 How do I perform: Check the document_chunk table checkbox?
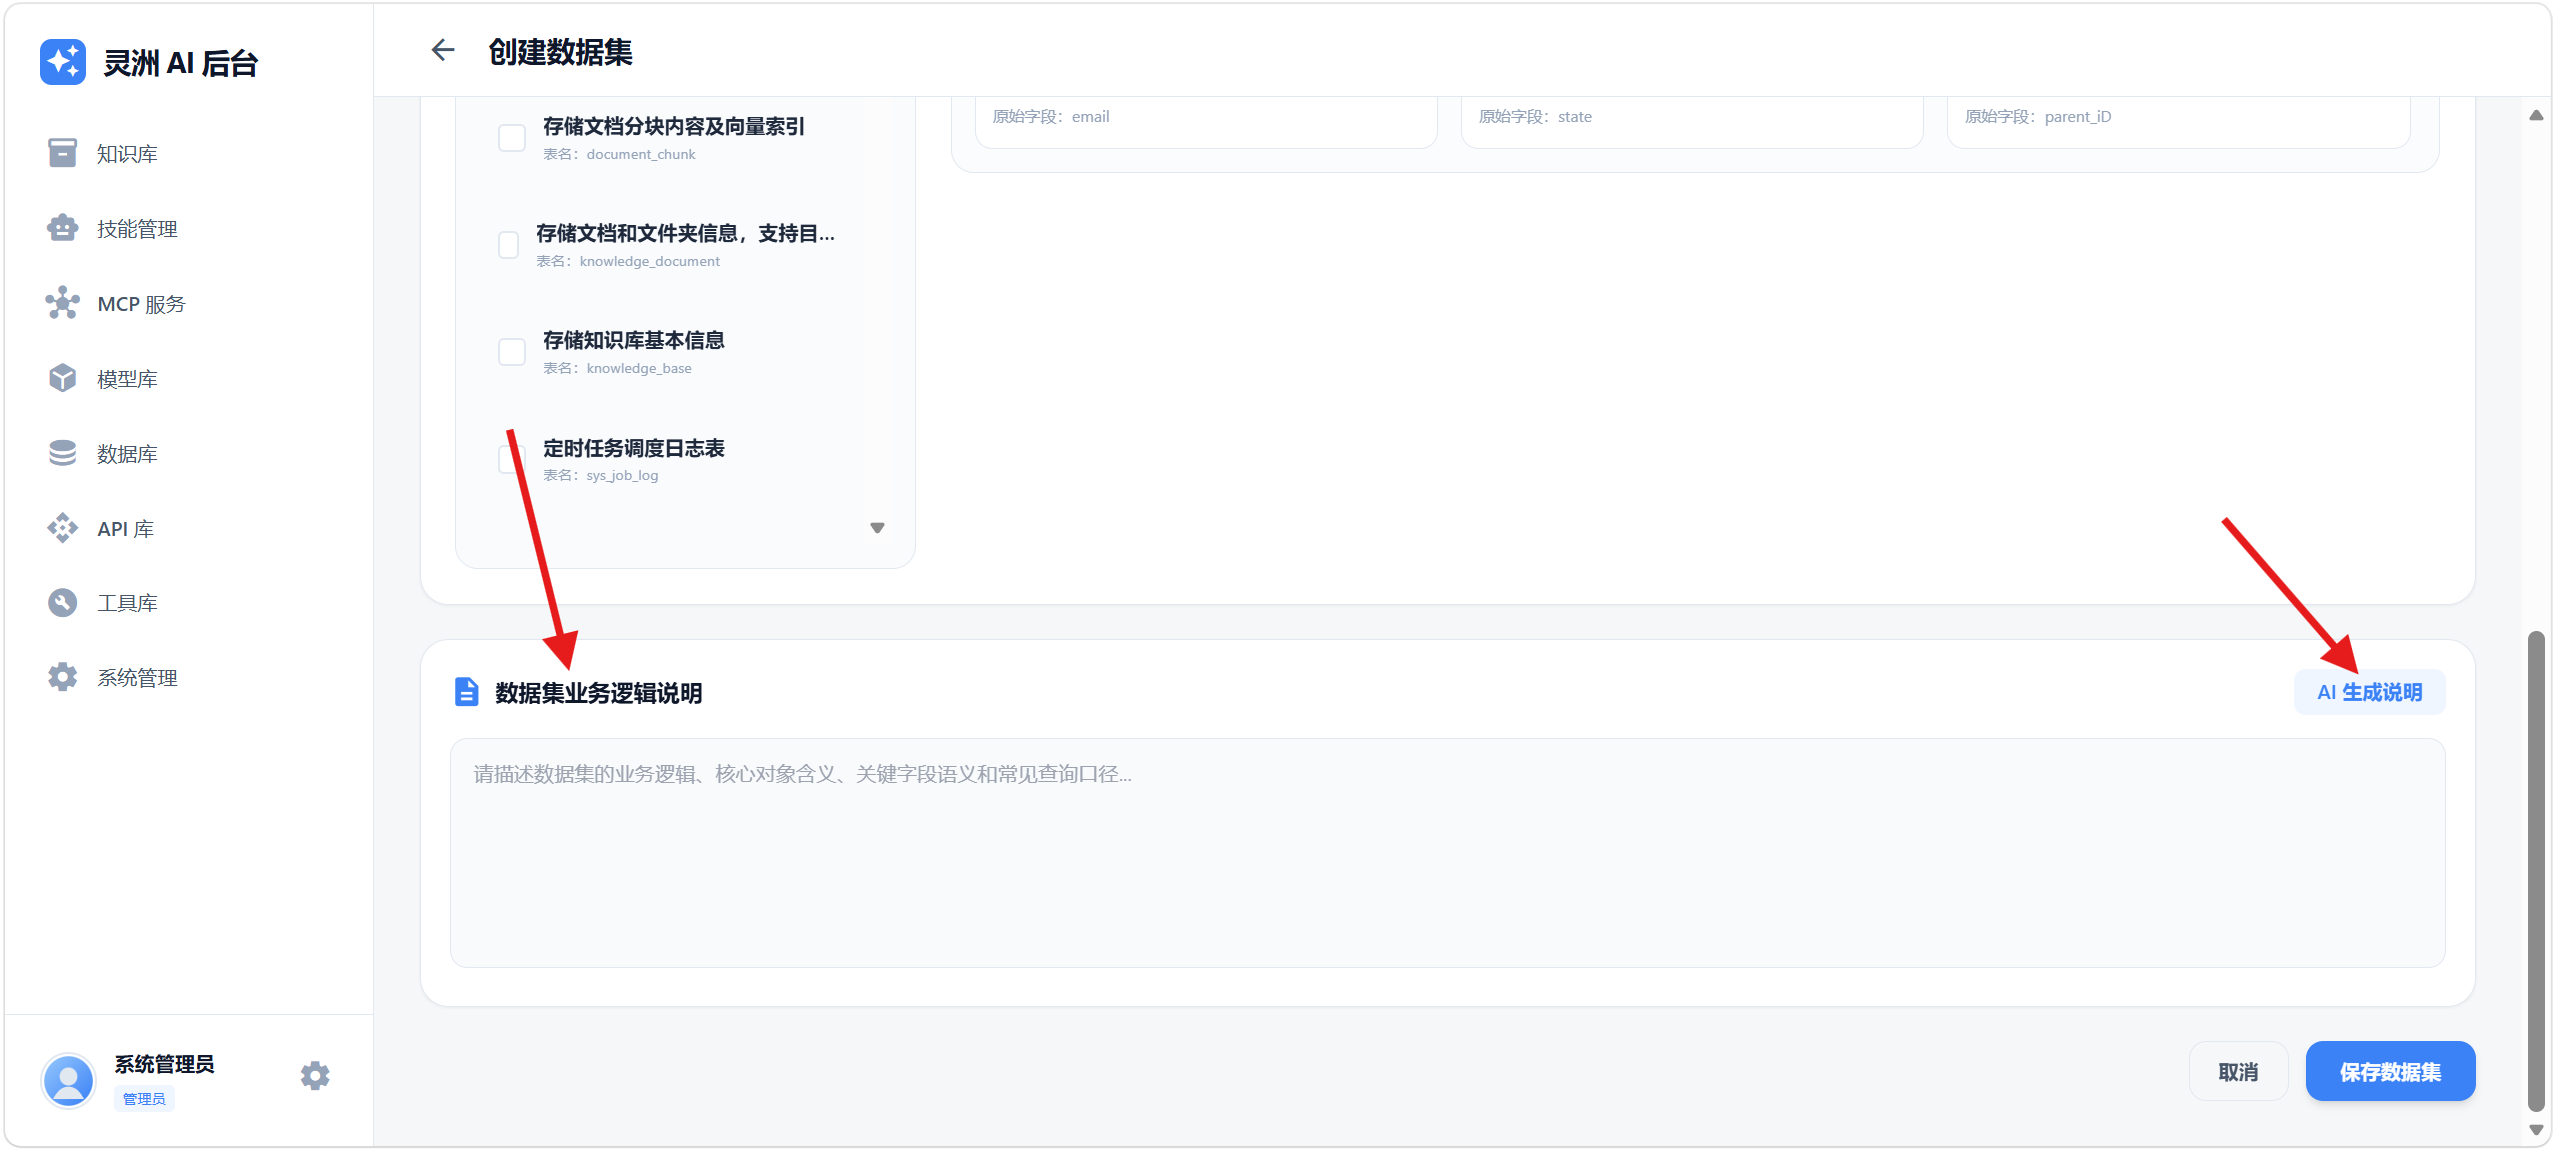tap(512, 138)
